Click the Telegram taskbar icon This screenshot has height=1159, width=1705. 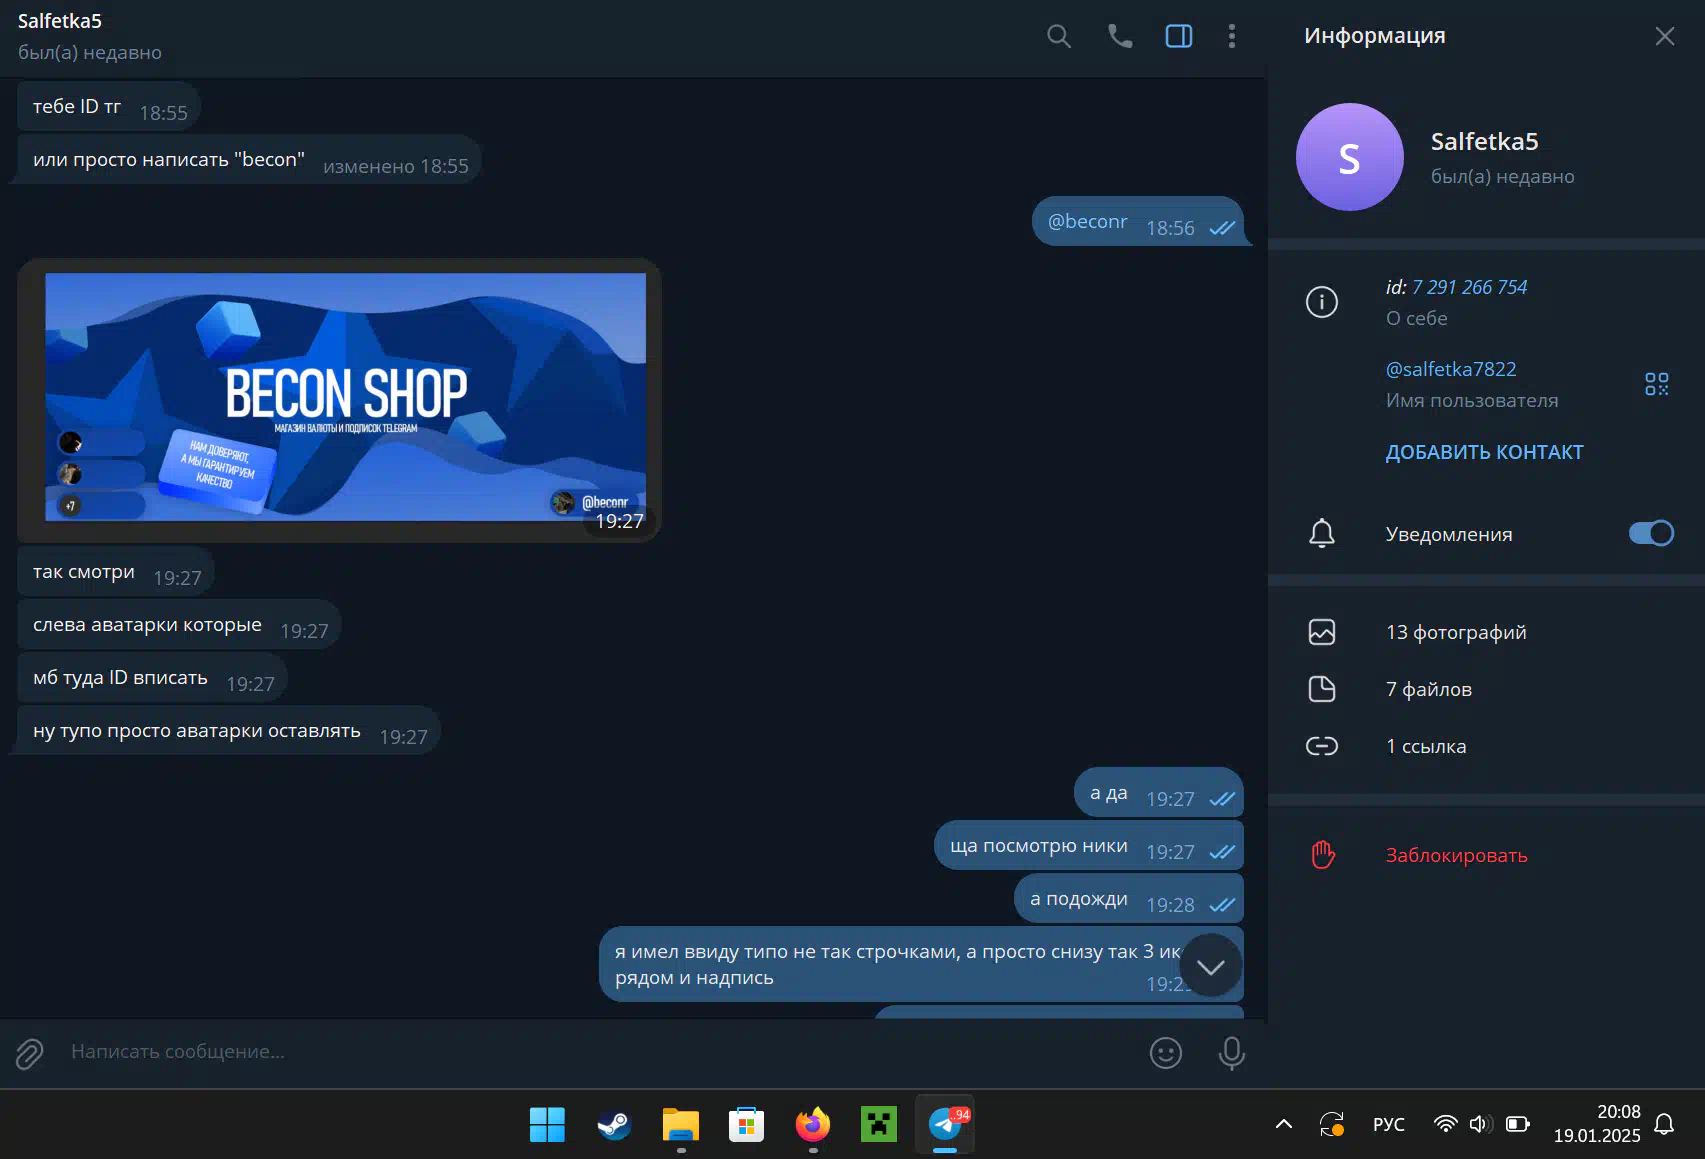[945, 1125]
